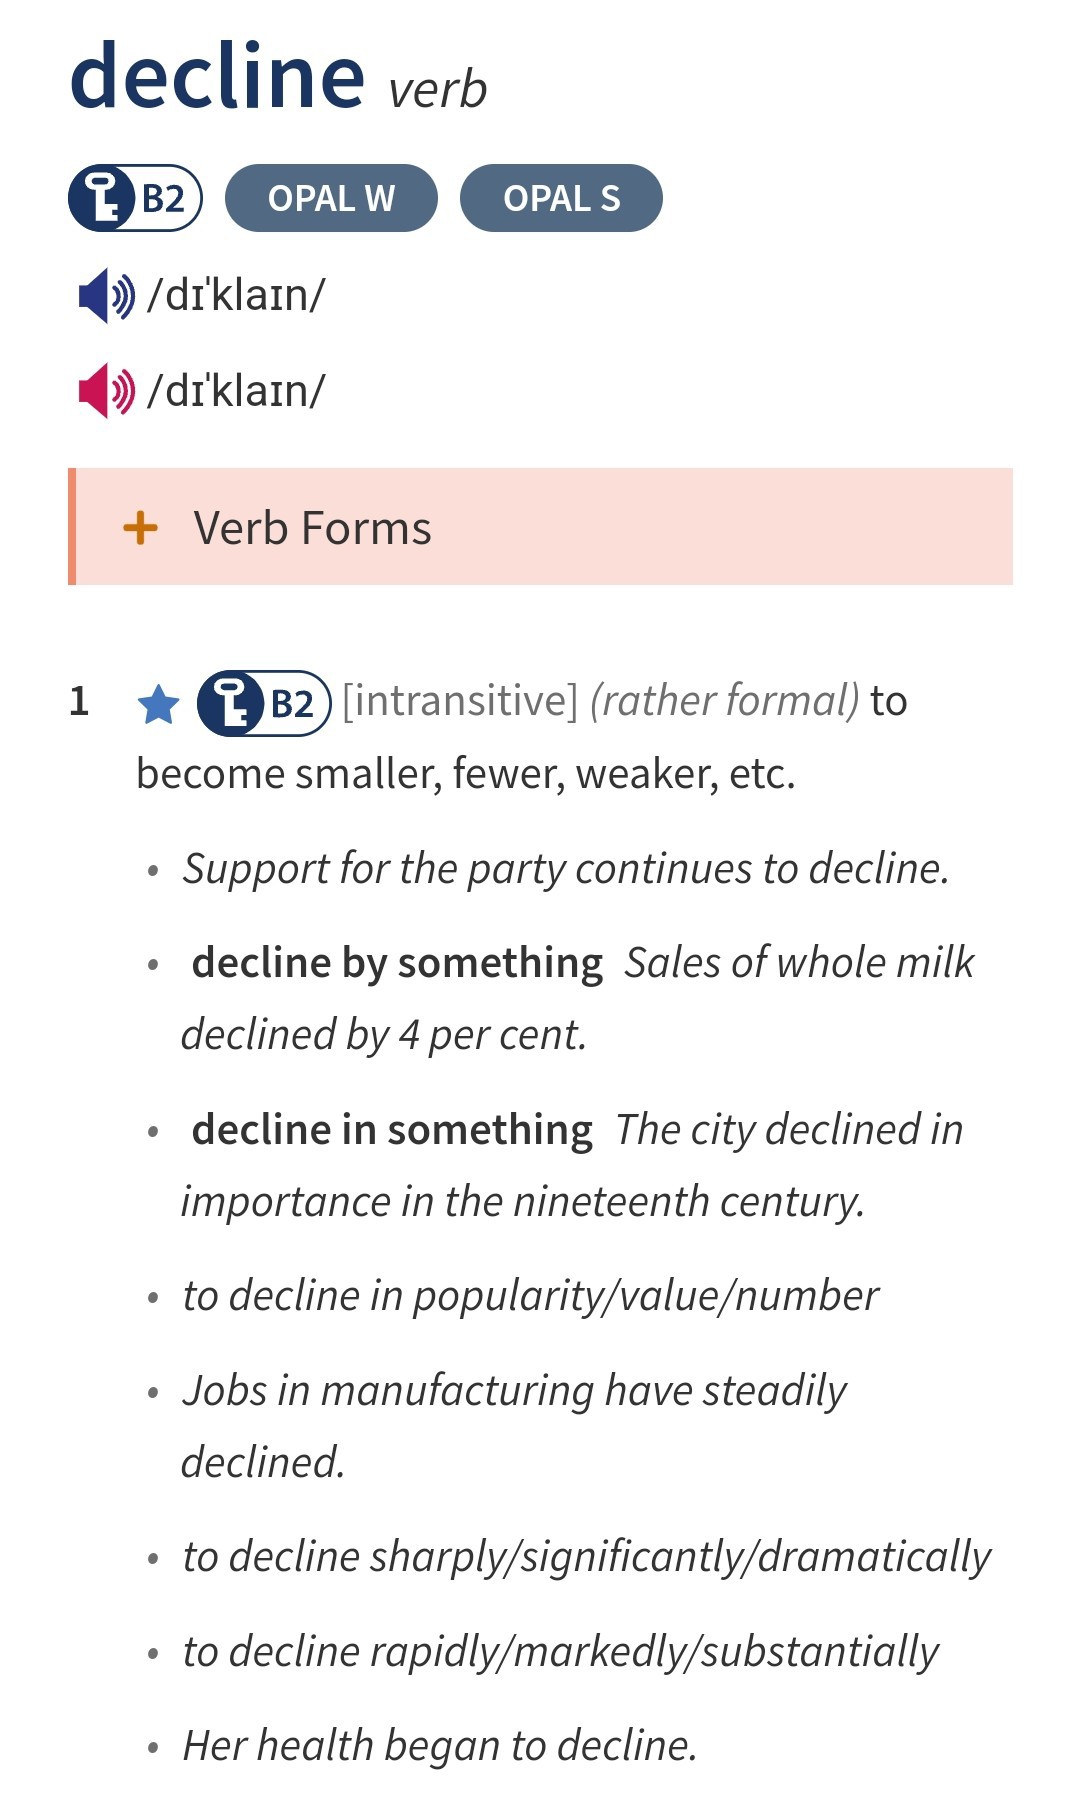The width and height of the screenshot is (1080, 1794).
Task: Click the "decline by something" pattern
Action: (x=397, y=963)
